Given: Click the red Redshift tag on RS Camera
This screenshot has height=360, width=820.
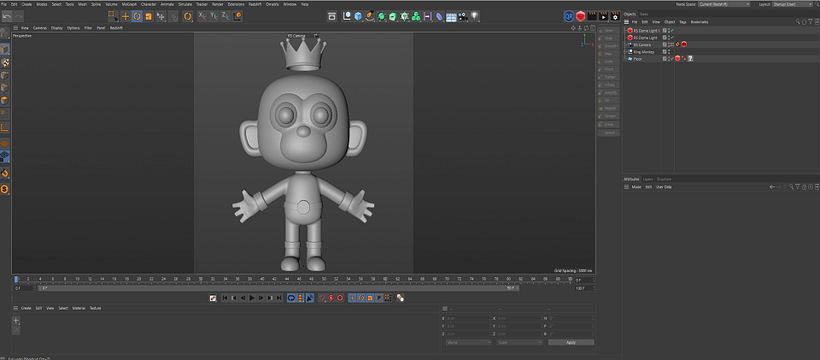Looking at the screenshot, I should coord(684,44).
